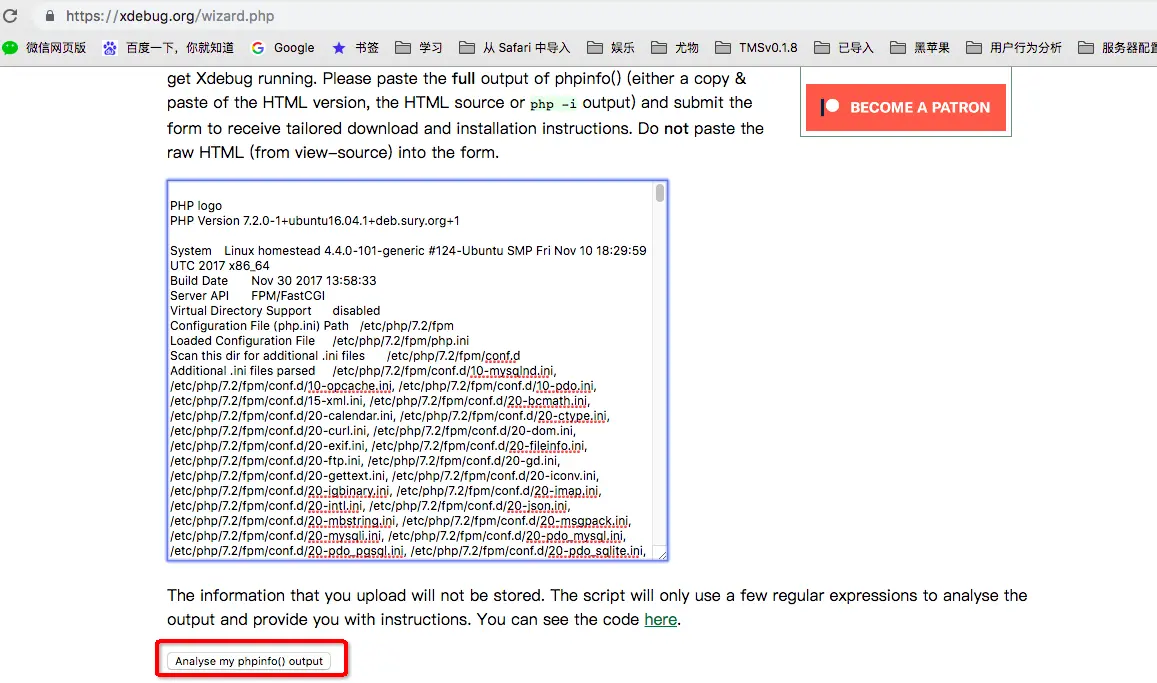Click the 'Server API FPM/FastCGI' line
The height and width of the screenshot is (683, 1157).
247,296
